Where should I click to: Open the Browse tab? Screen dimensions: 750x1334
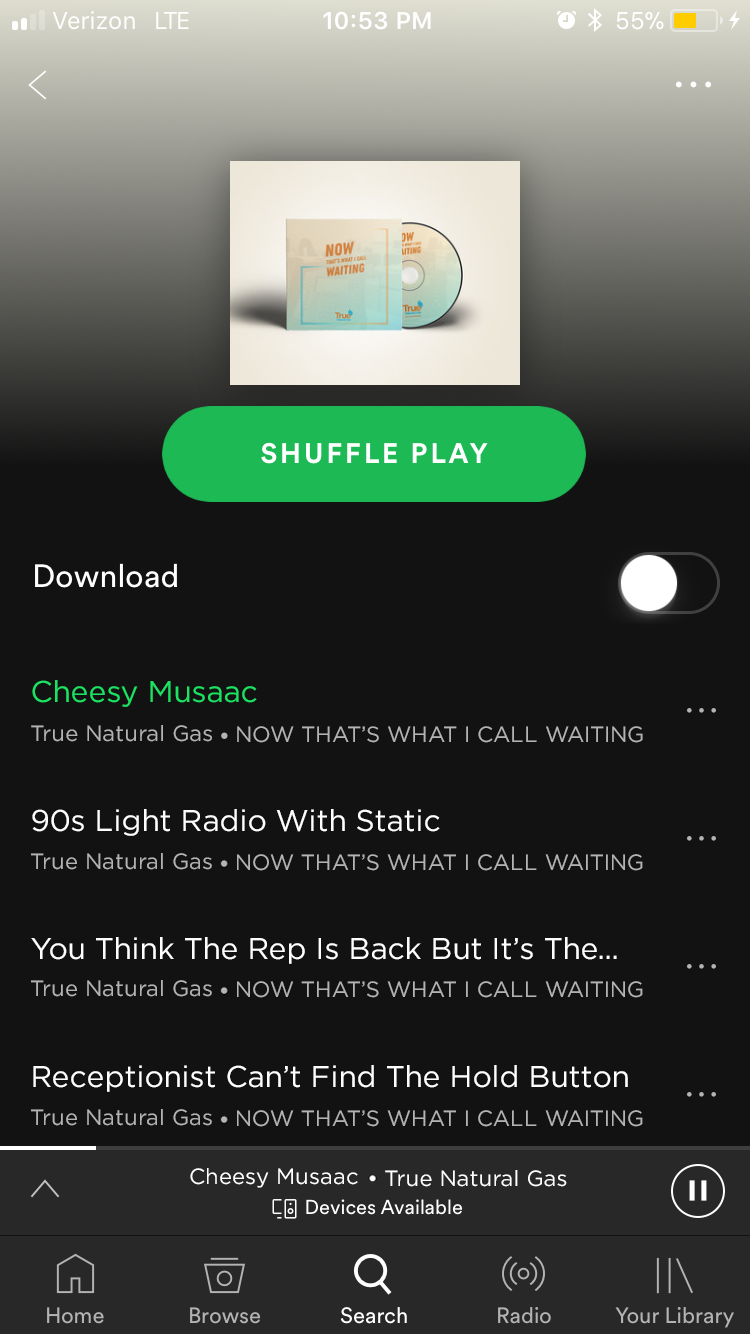(224, 1290)
